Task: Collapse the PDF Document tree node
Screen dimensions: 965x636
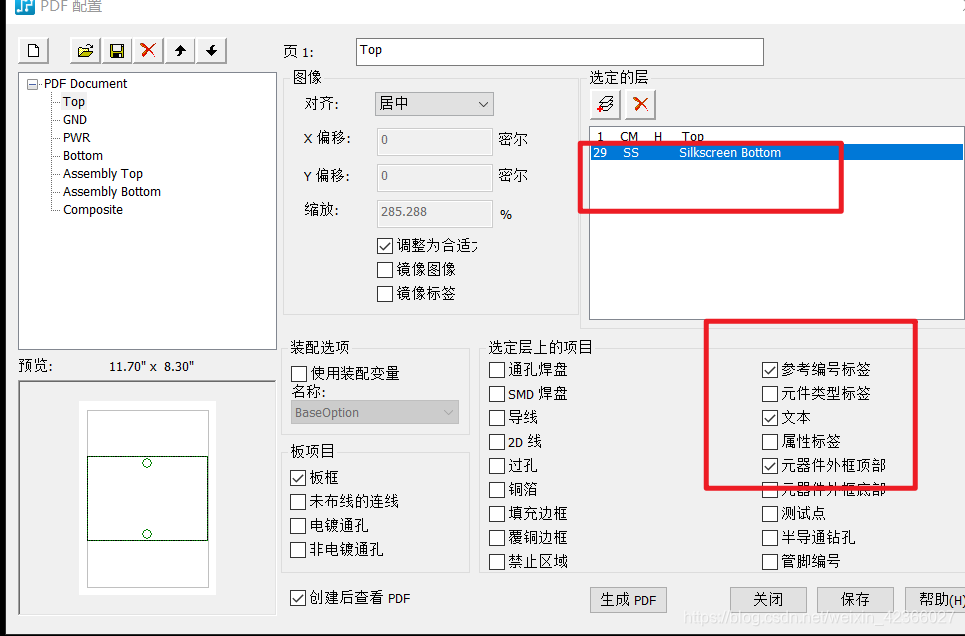Action: pos(32,83)
